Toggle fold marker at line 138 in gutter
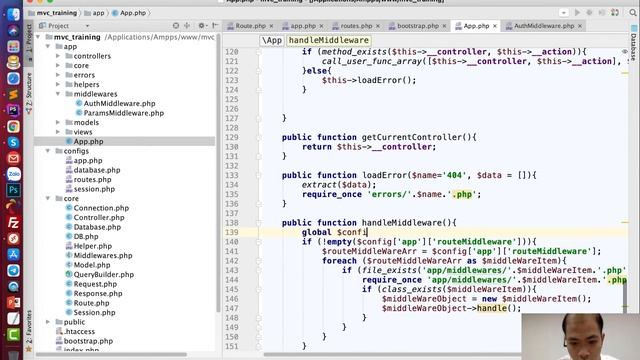Screen dimensions: 640x360 [x=258, y=223]
